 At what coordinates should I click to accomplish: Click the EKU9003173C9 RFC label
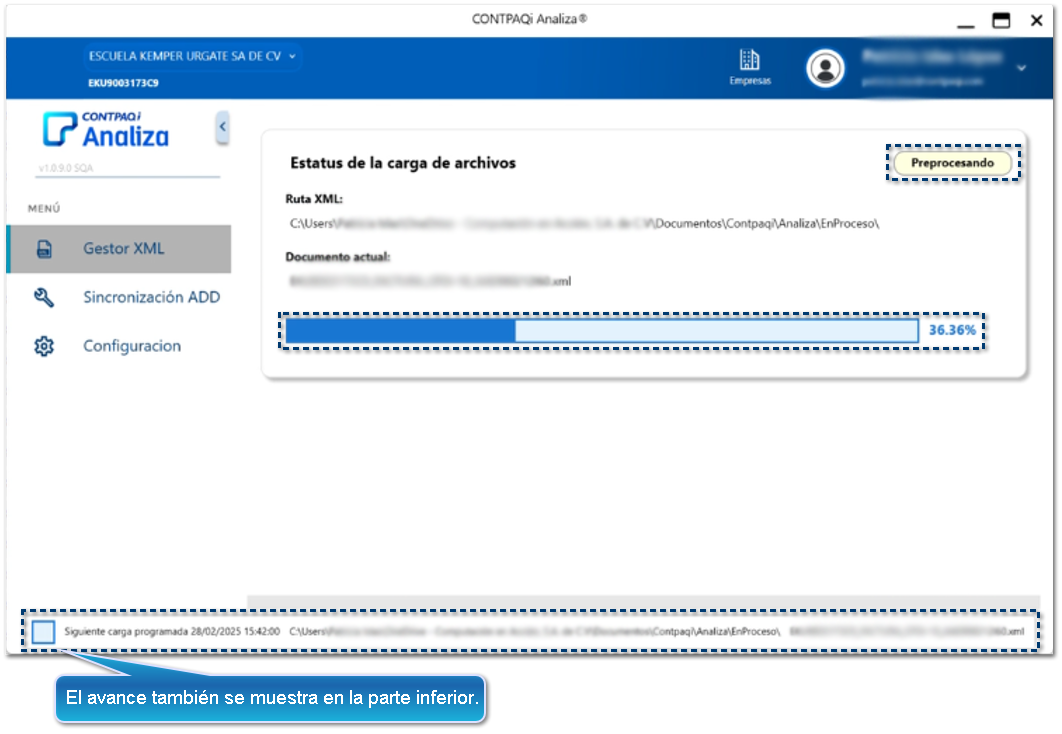point(123,83)
